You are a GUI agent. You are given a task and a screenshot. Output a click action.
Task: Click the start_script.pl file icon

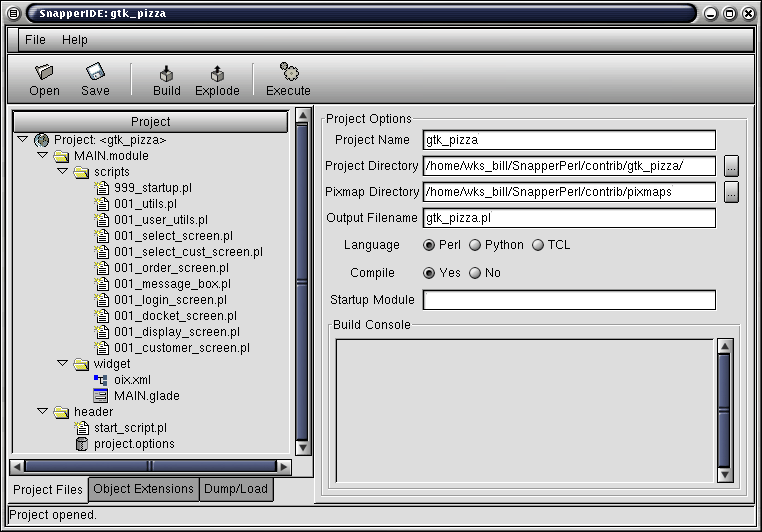pyautogui.click(x=82, y=428)
